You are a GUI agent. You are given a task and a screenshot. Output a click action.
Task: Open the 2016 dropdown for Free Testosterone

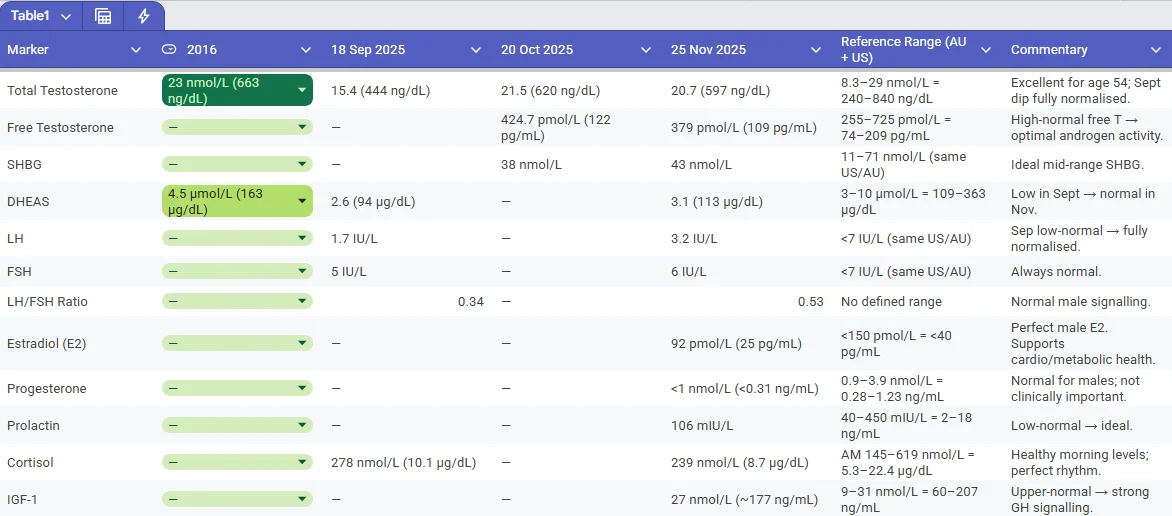(x=302, y=127)
